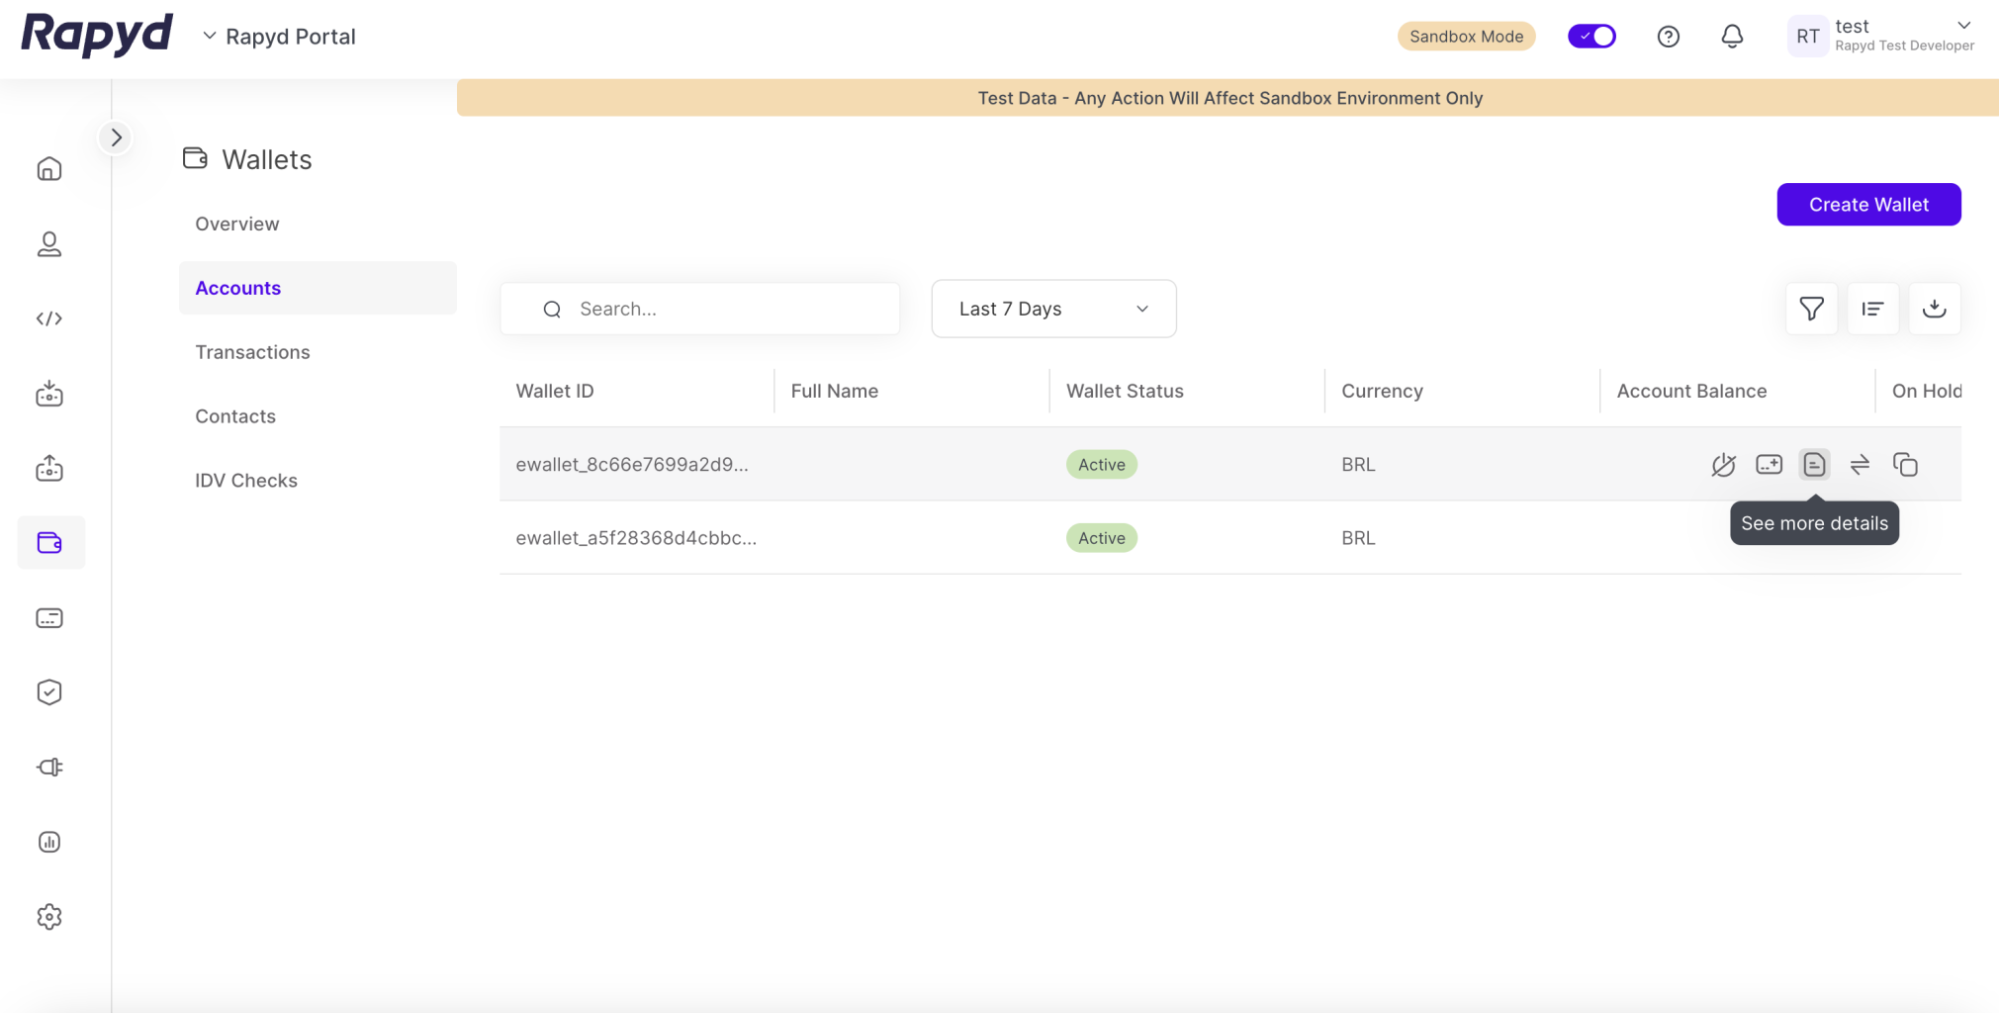The width and height of the screenshot is (1999, 1013).
Task: Open the developers code icon
Action: coord(49,319)
